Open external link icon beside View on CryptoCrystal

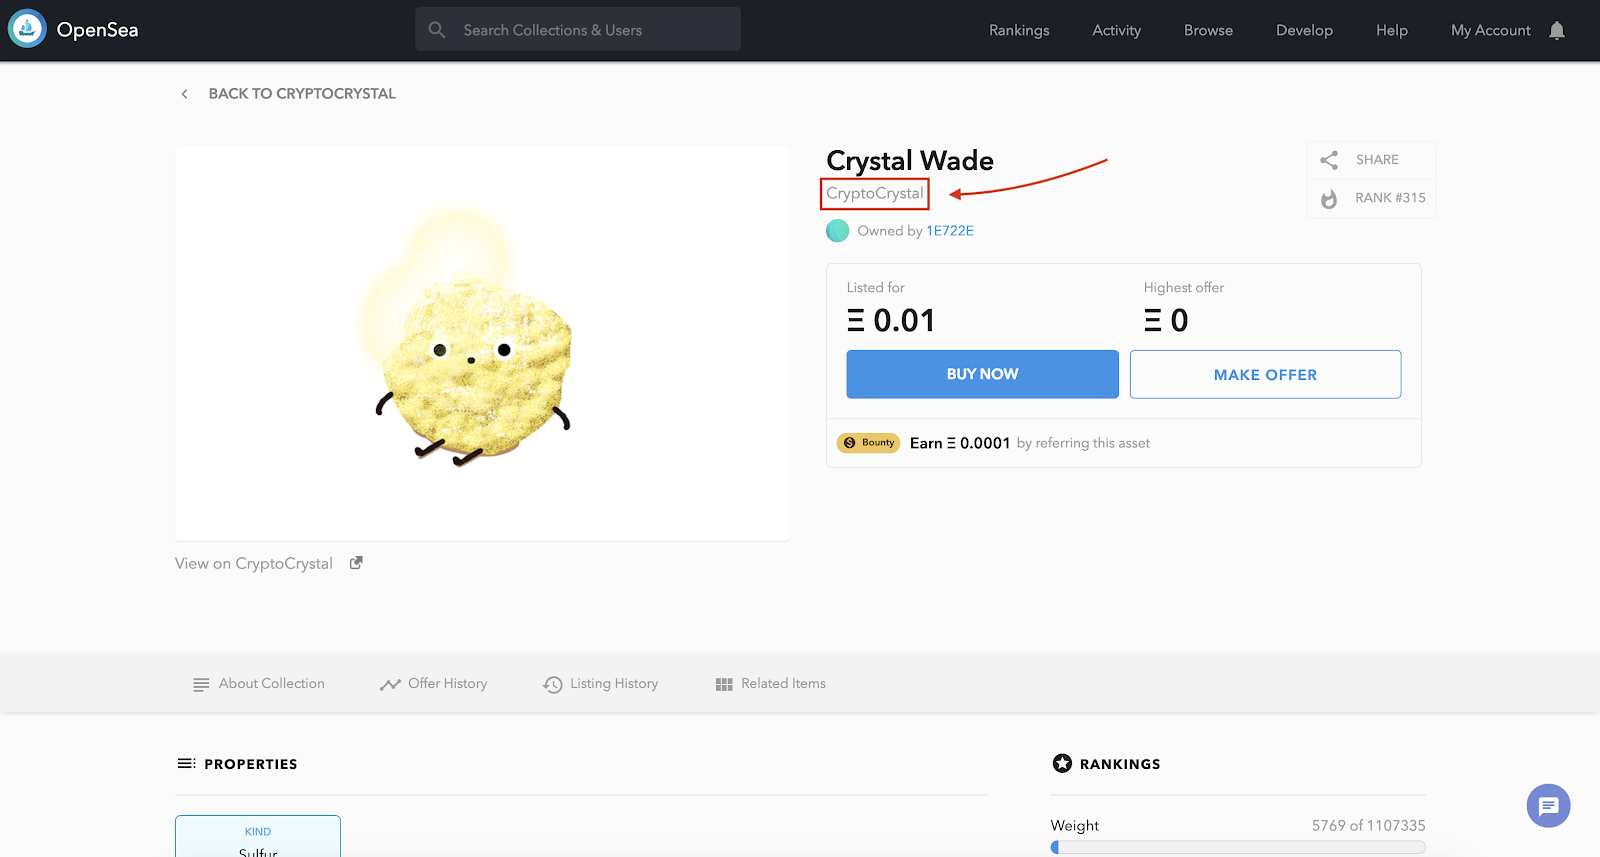[356, 563]
